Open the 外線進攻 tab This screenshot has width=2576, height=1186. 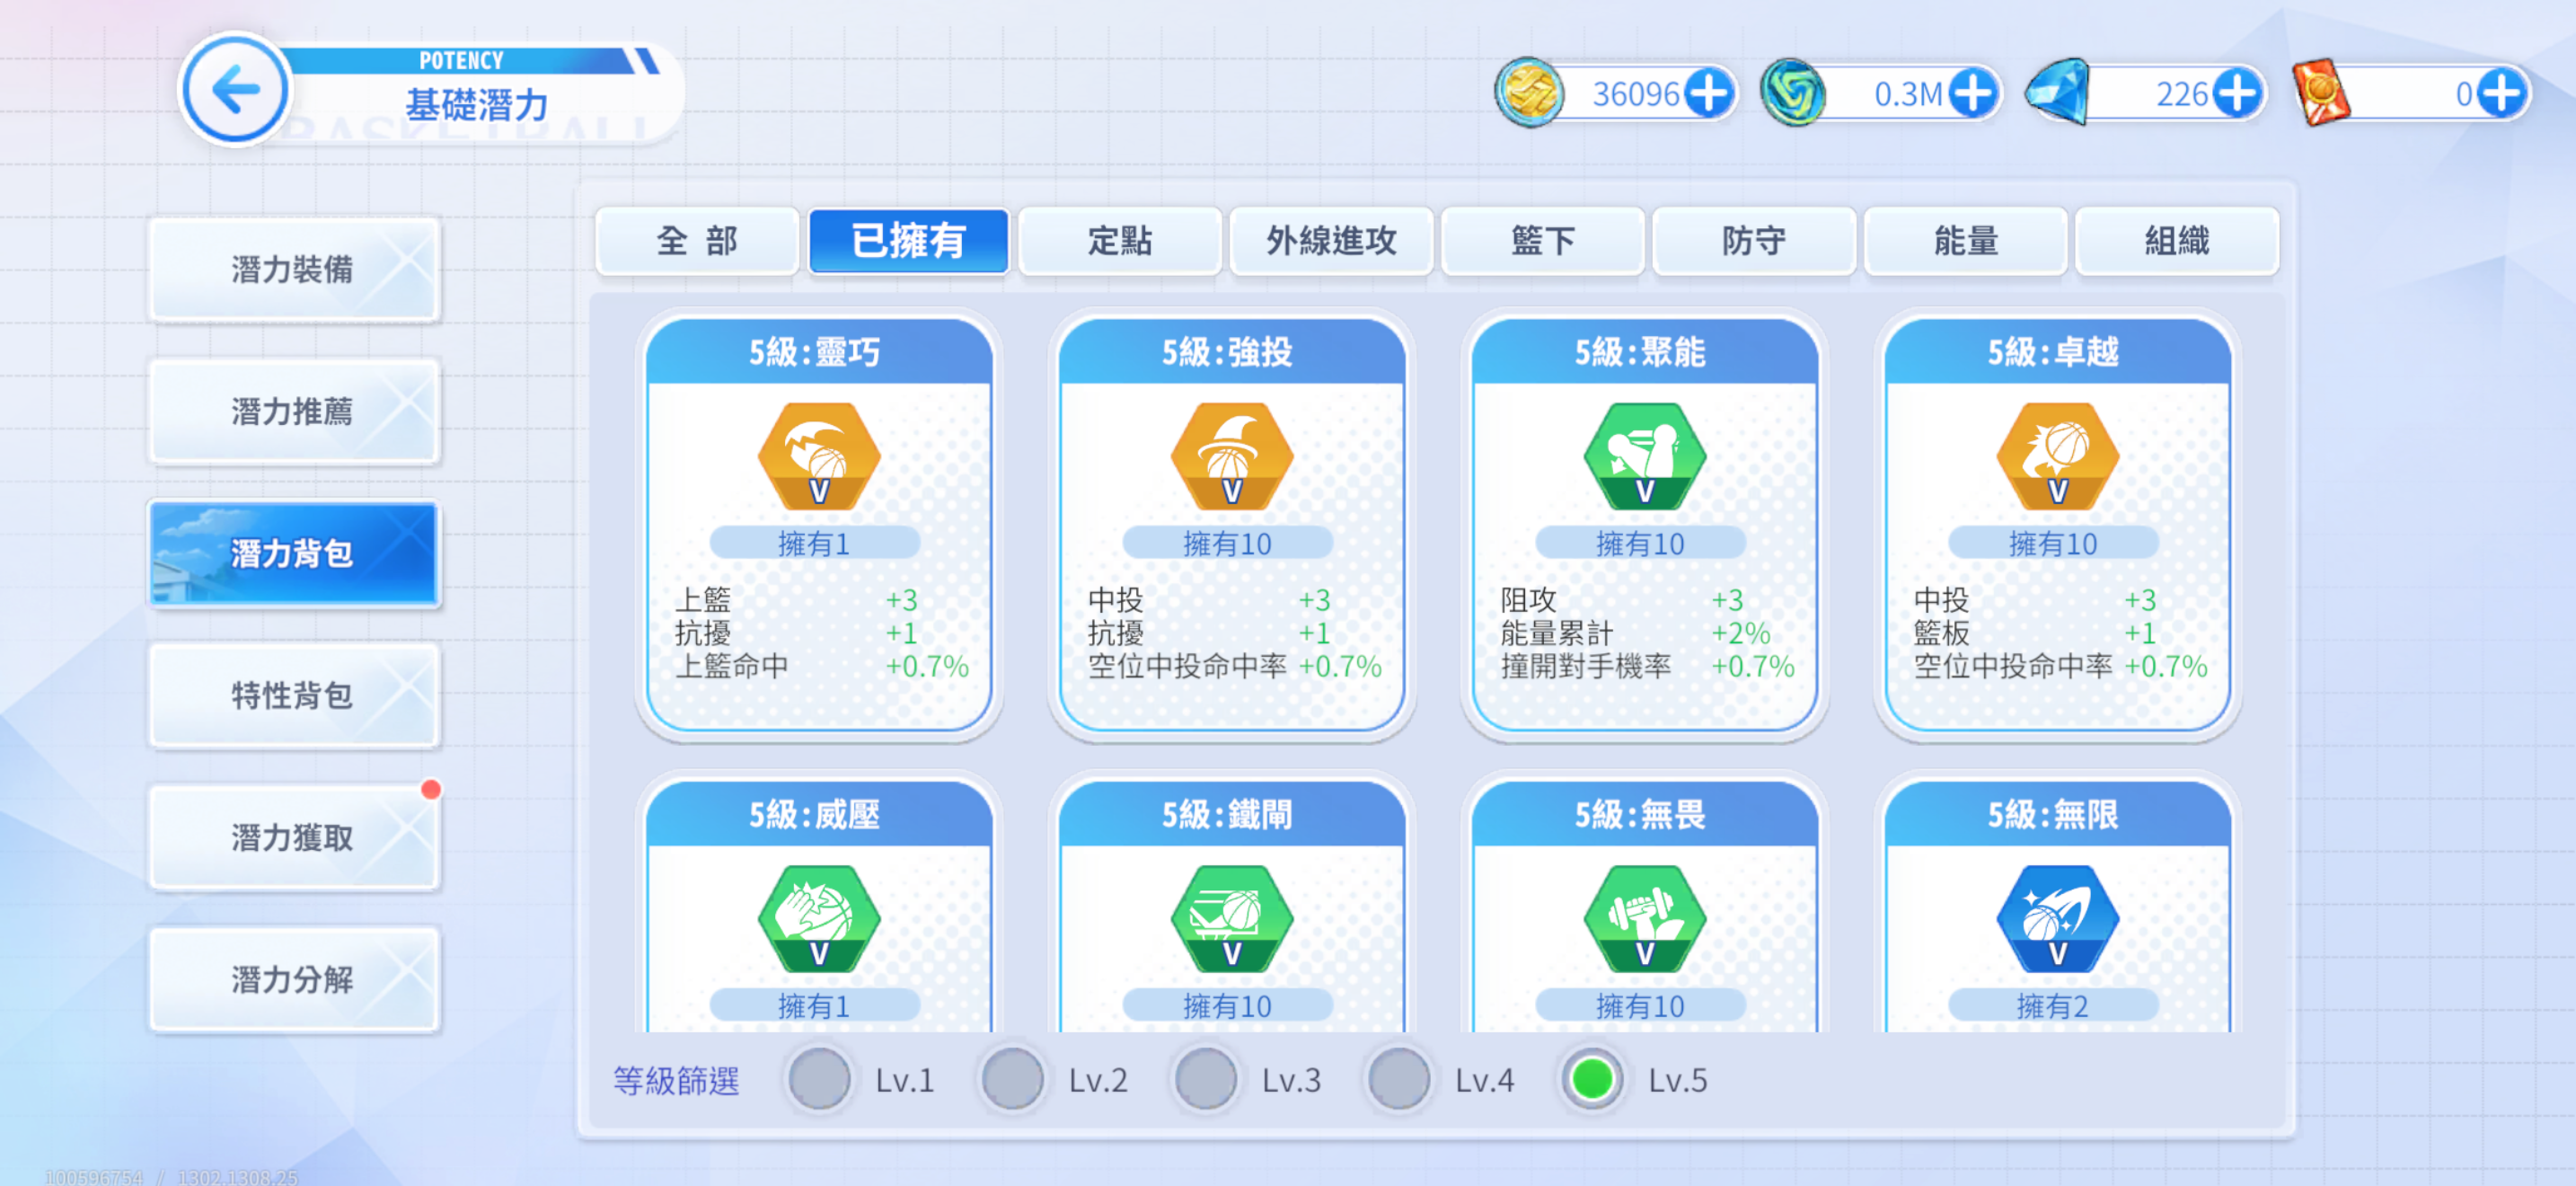(1331, 241)
